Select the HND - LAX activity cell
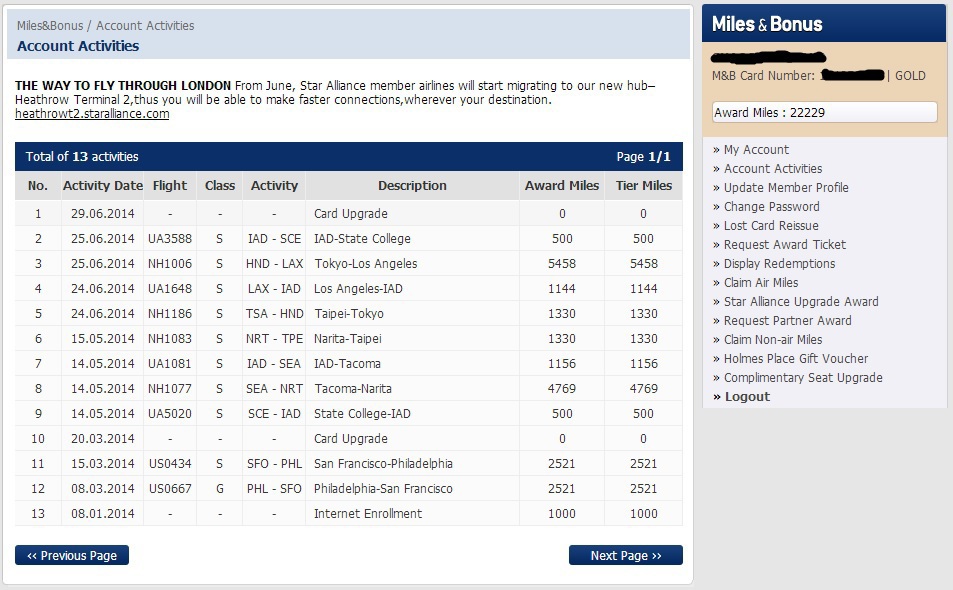 [x=274, y=264]
